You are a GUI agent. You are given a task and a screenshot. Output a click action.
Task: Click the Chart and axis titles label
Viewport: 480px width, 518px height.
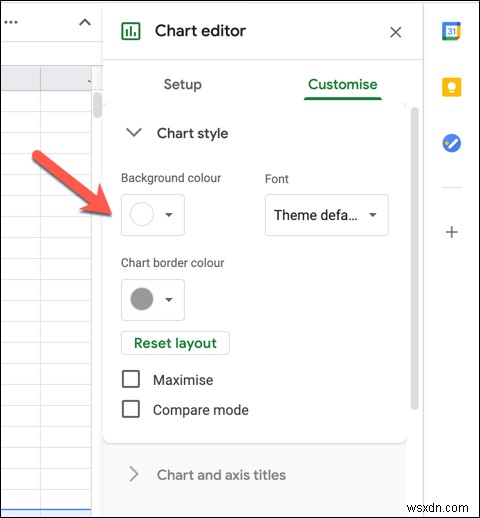coord(221,475)
